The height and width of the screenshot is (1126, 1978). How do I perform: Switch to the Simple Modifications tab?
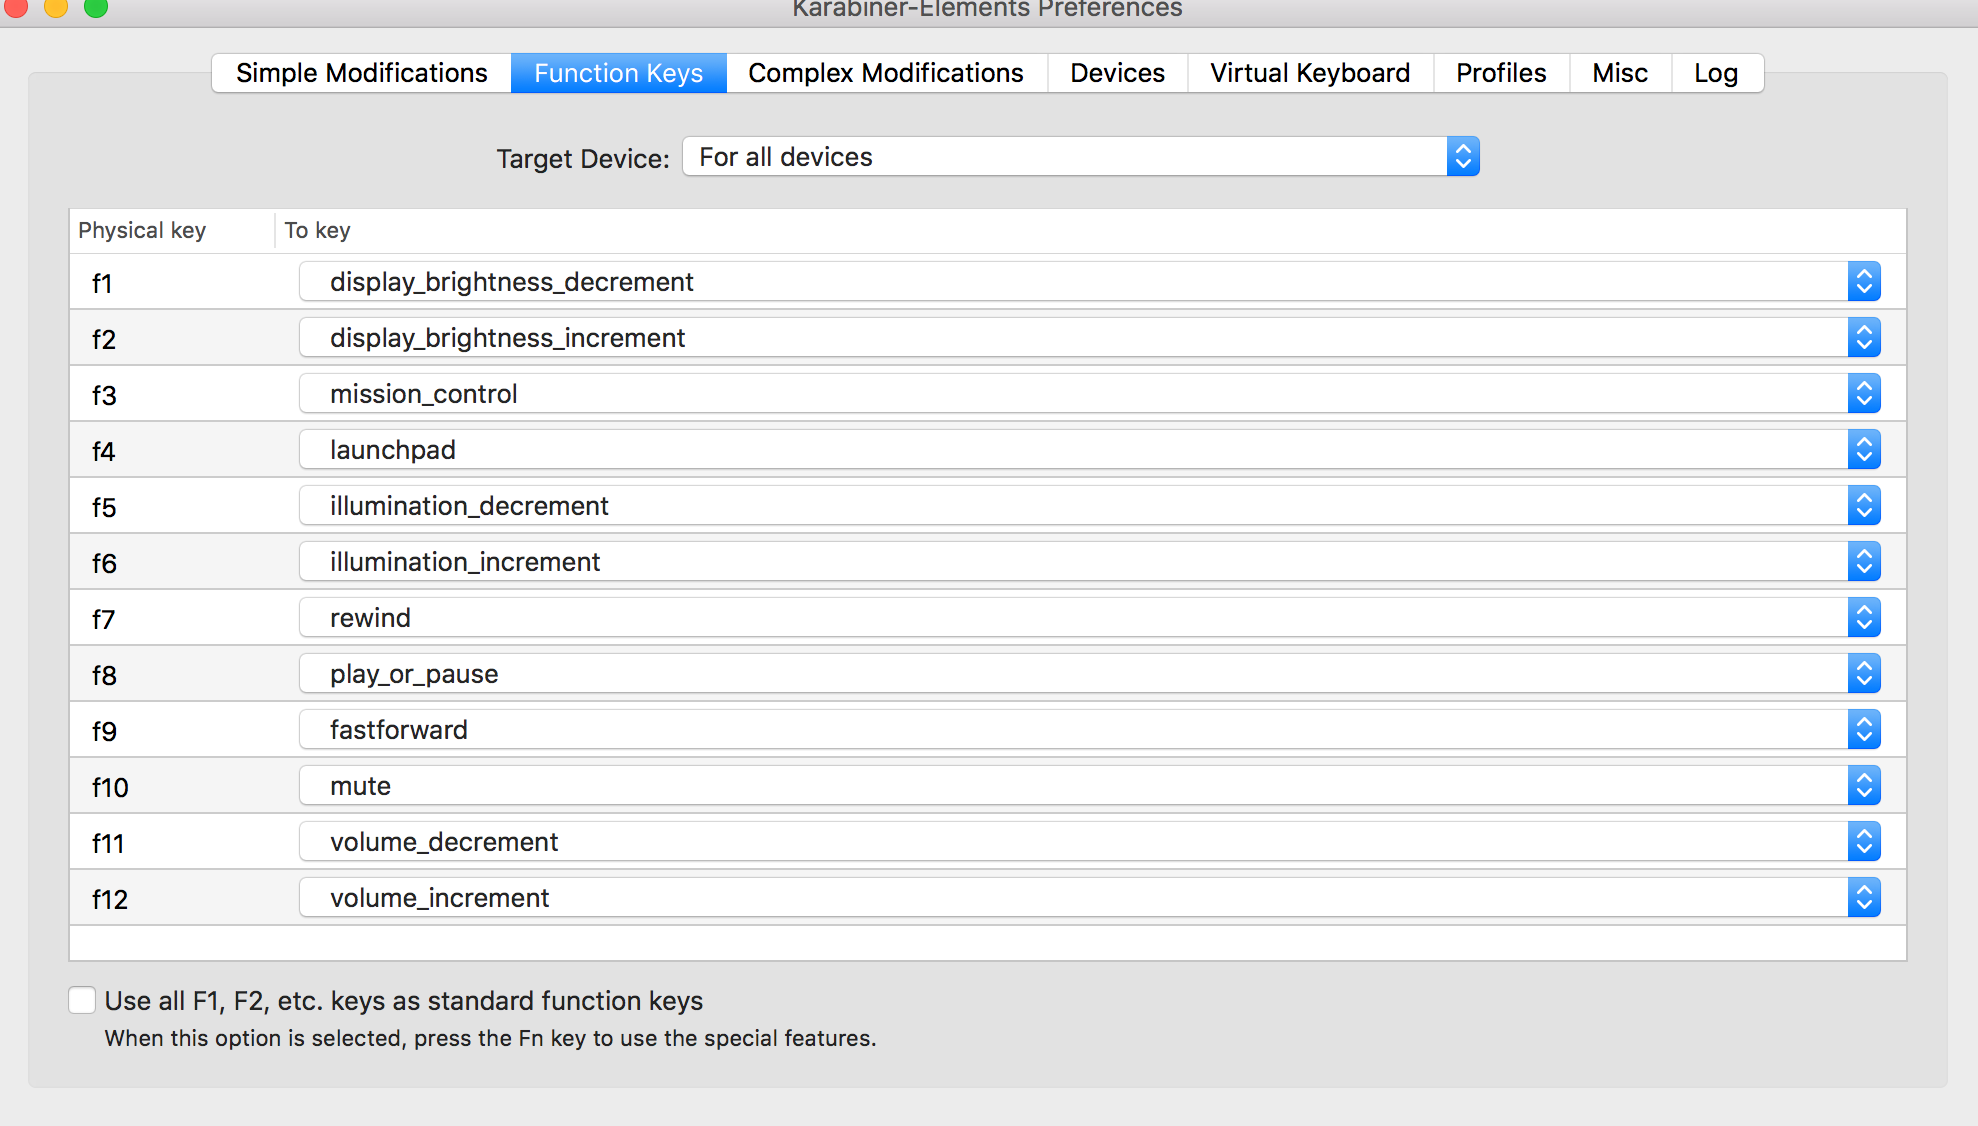361,73
